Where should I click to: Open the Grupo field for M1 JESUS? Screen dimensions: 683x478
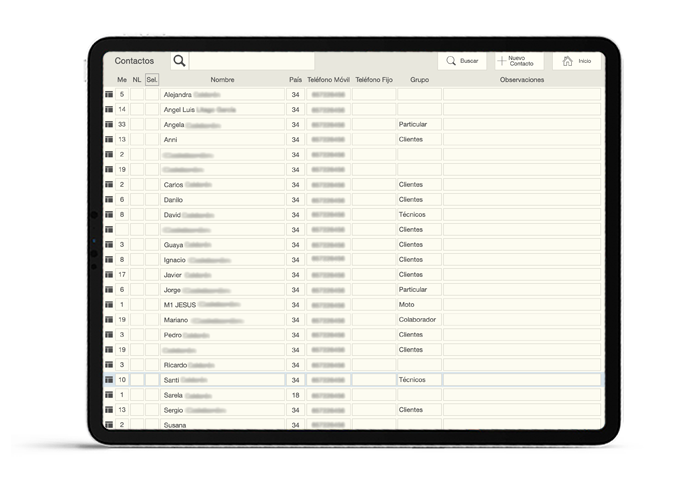pyautogui.click(x=419, y=305)
